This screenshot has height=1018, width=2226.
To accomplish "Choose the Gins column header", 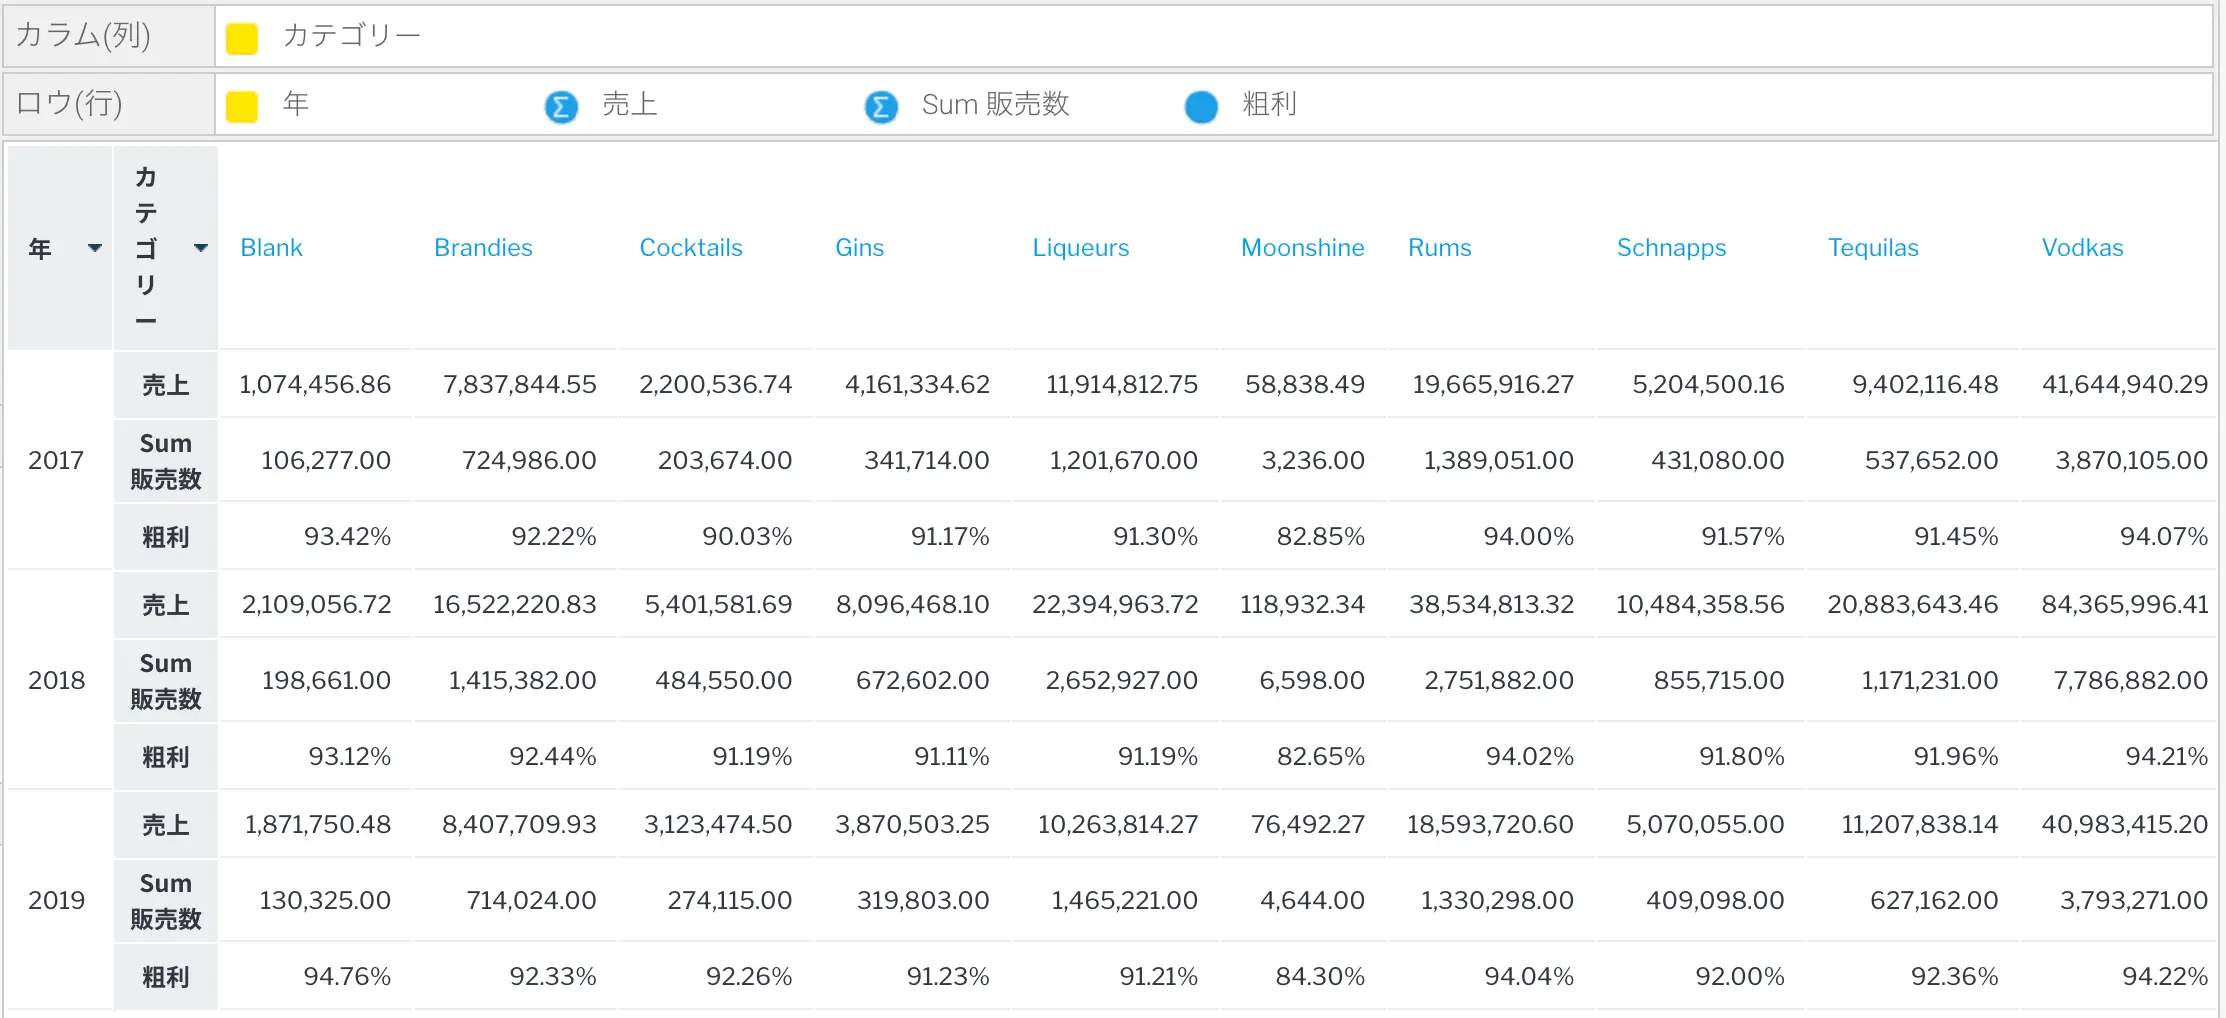I will click(859, 248).
